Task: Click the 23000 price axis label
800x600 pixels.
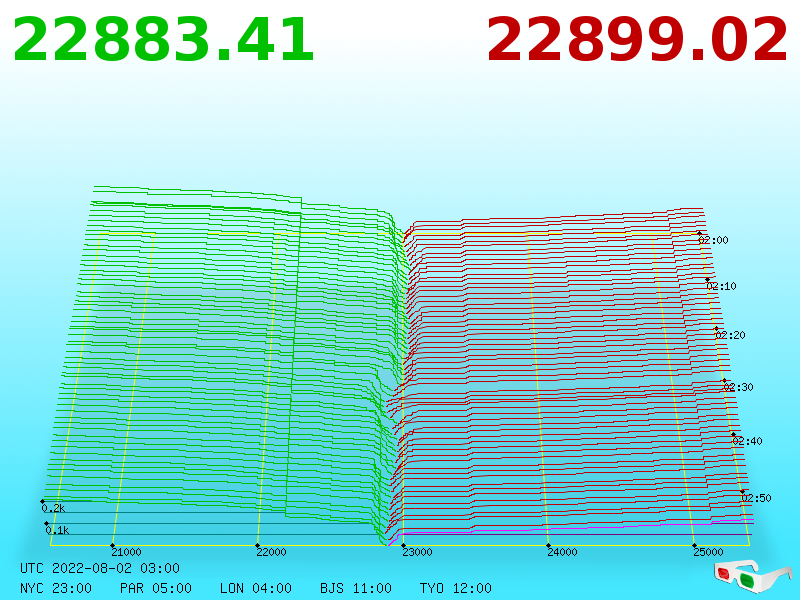Action: (x=417, y=552)
